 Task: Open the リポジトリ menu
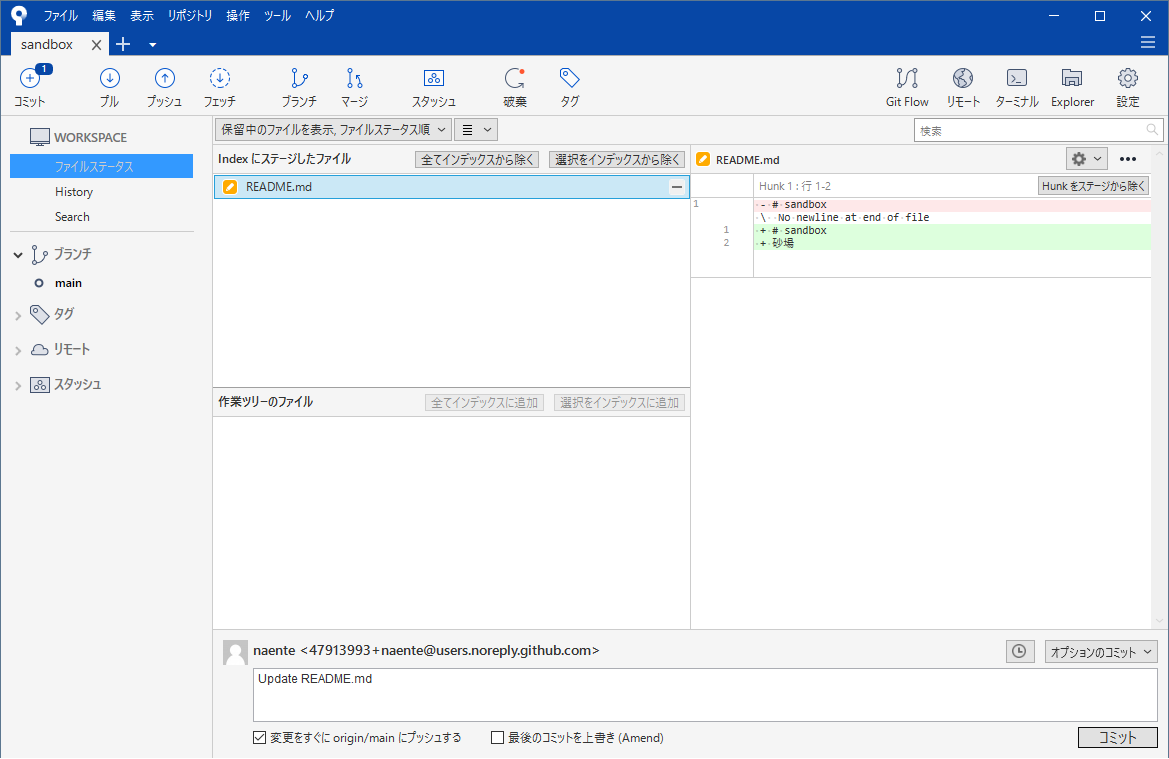tap(189, 15)
